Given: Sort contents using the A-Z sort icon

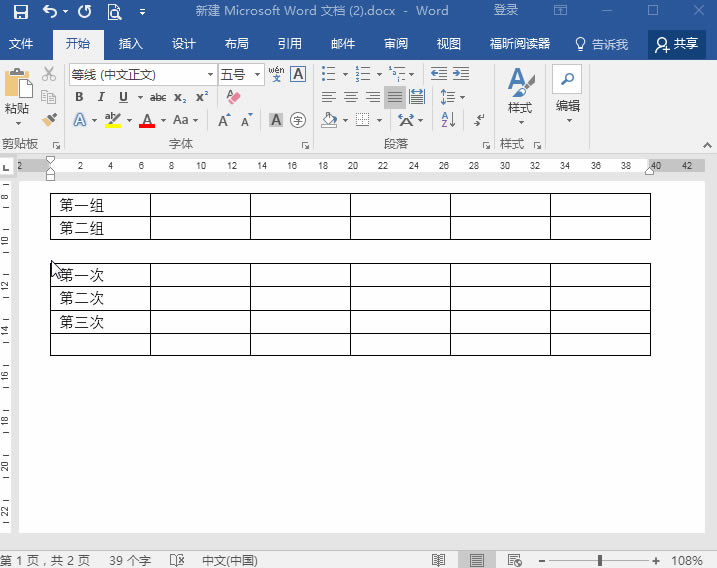Looking at the screenshot, I should tap(448, 120).
